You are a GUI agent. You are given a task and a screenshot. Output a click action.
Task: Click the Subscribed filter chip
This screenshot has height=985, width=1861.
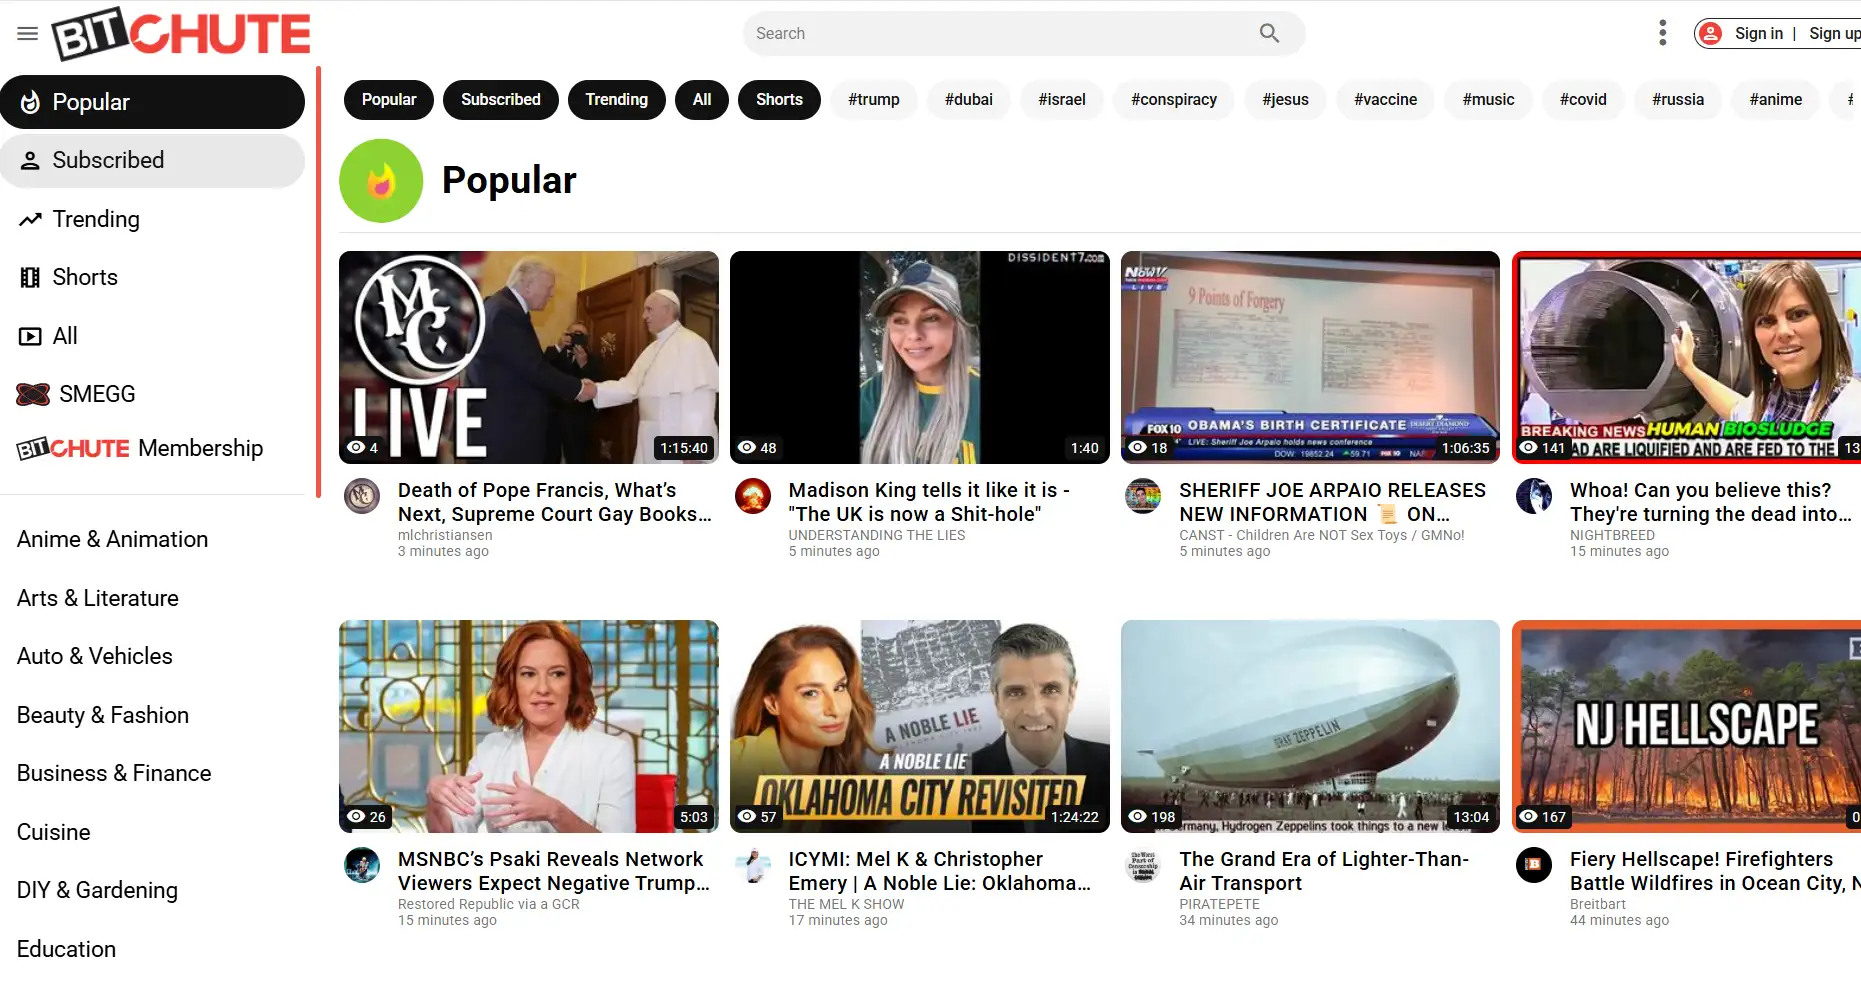point(501,100)
